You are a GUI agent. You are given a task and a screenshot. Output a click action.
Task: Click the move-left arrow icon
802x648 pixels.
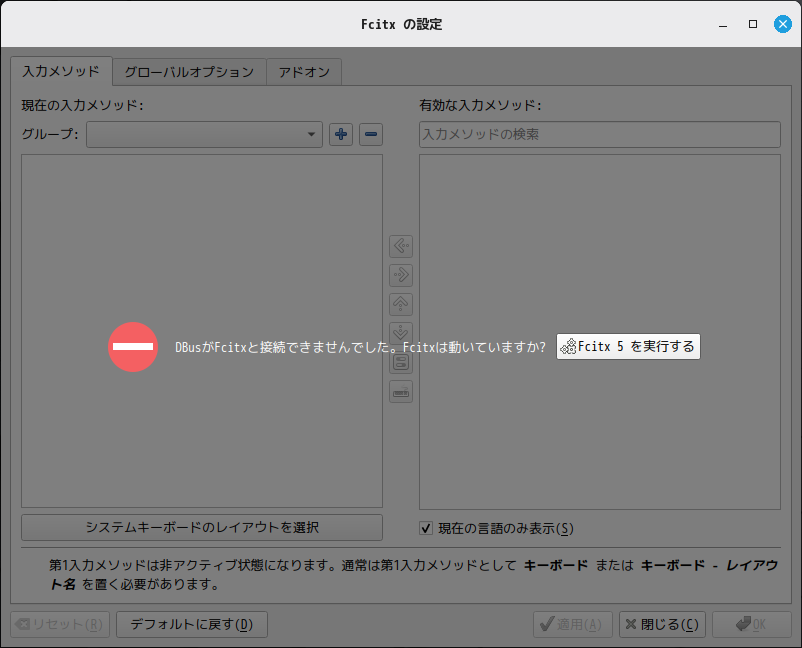(x=401, y=246)
